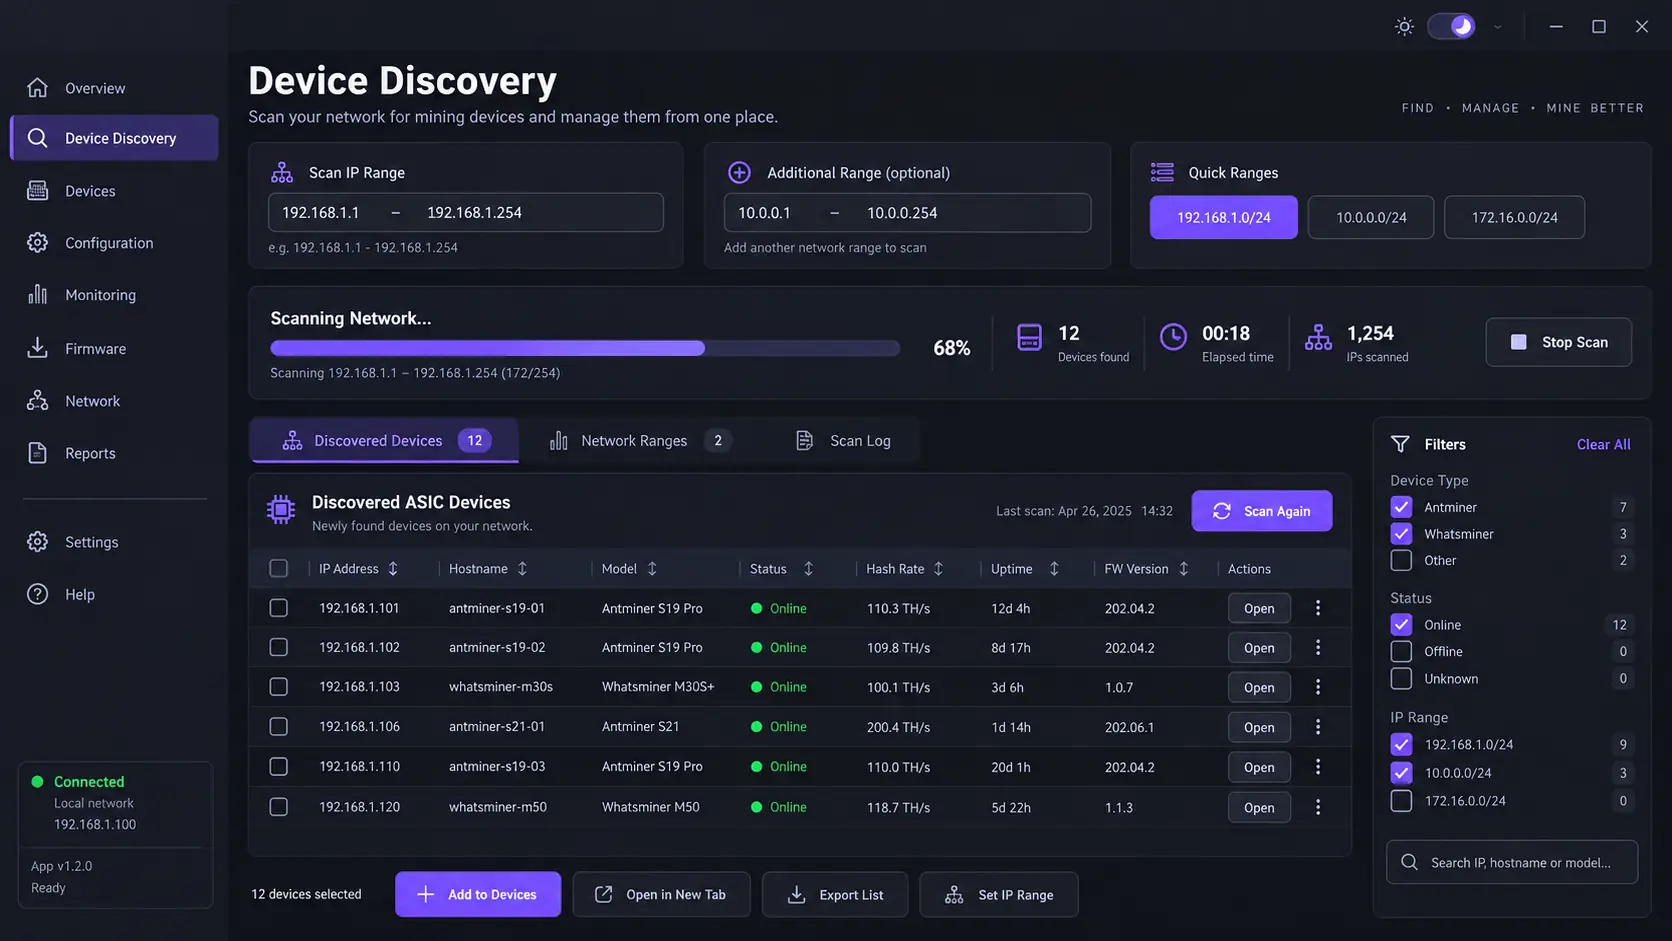The height and width of the screenshot is (941, 1672).
Task: Click the Scan Again button
Action: click(1262, 511)
